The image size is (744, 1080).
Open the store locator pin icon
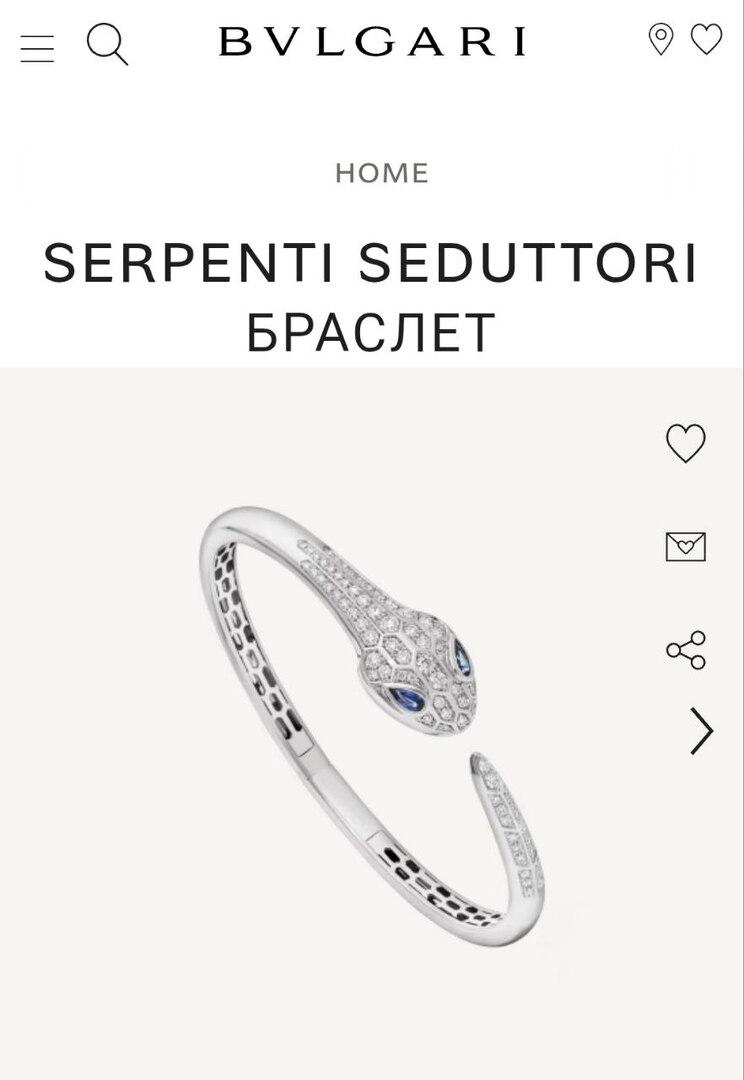(661, 39)
